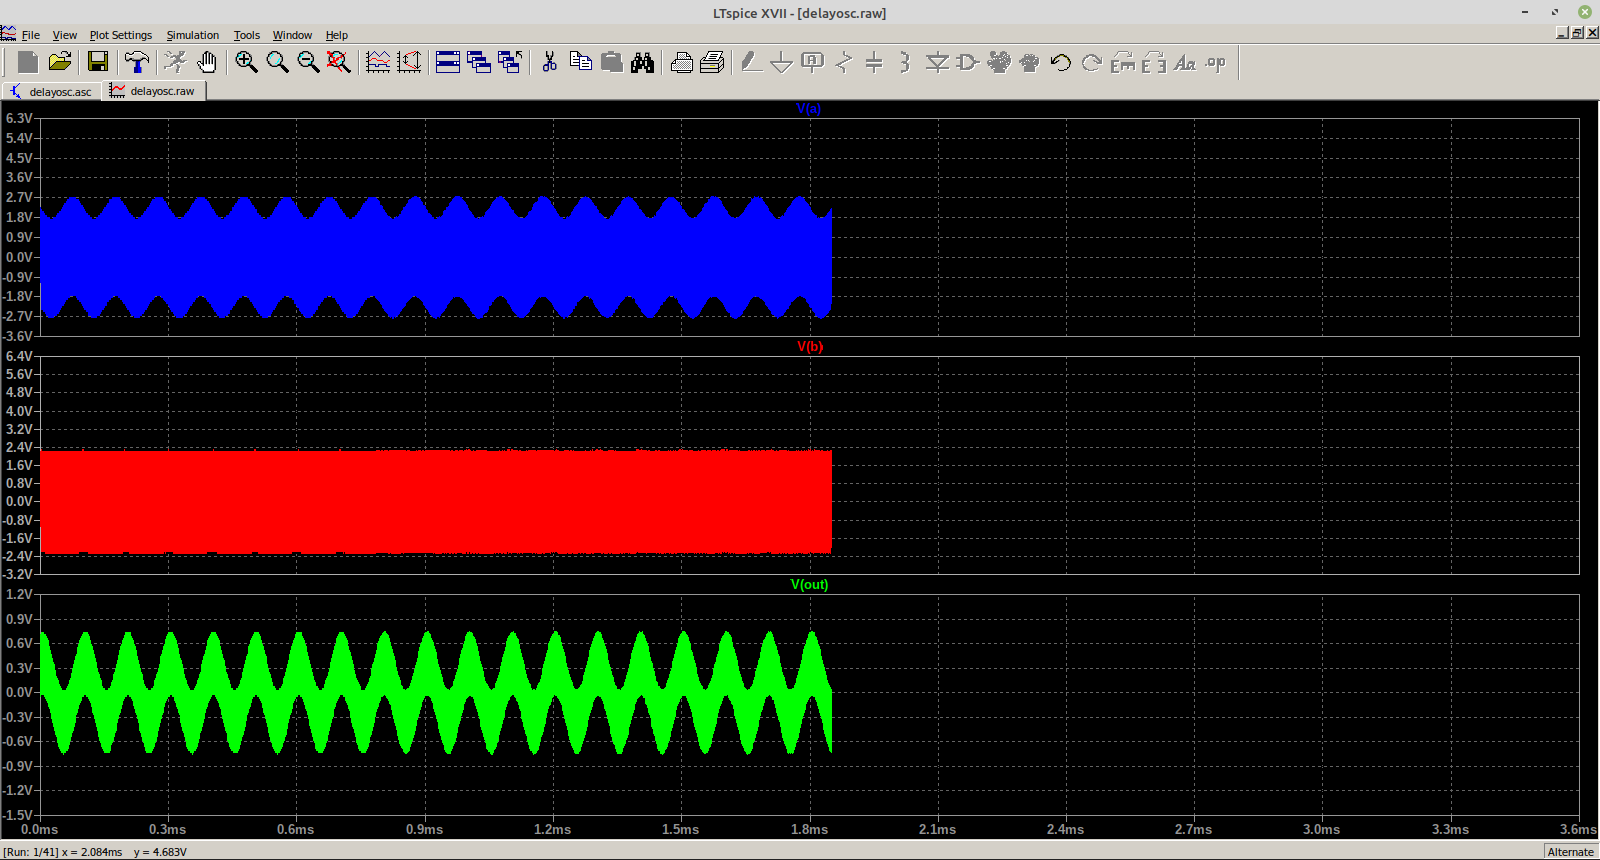Switch to the delayosc.asc tab

[x=51, y=91]
